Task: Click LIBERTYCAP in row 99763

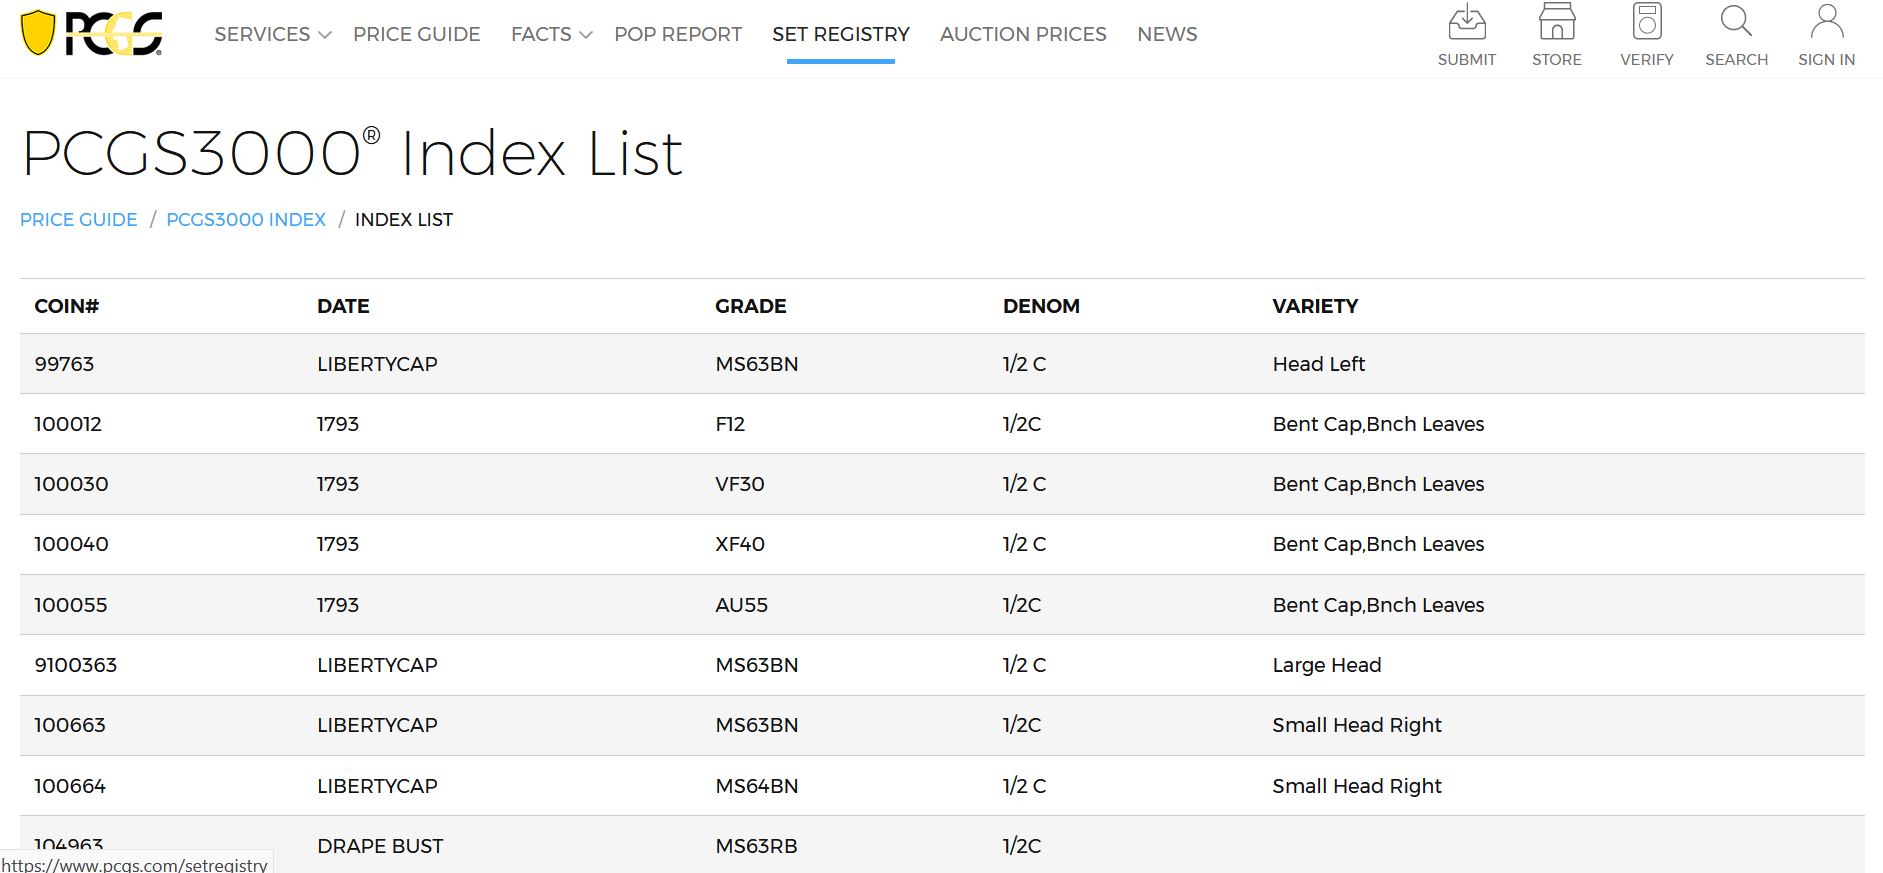Action: 377,364
